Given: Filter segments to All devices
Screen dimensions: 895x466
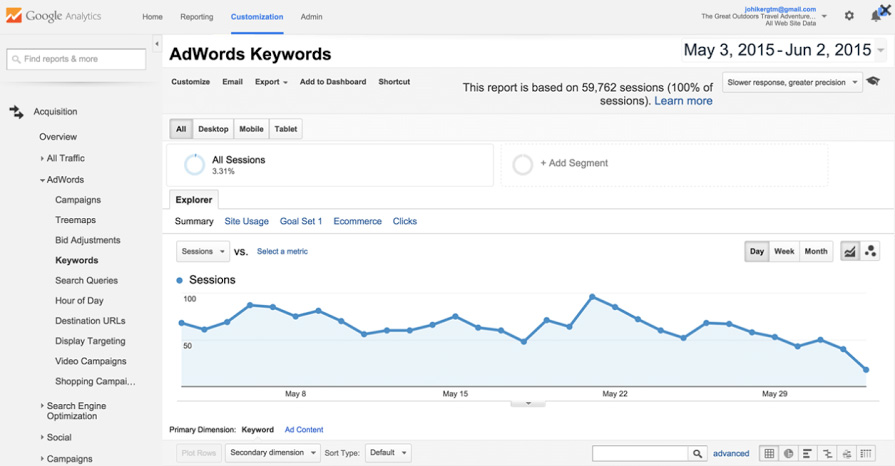Looking at the screenshot, I should [181, 129].
